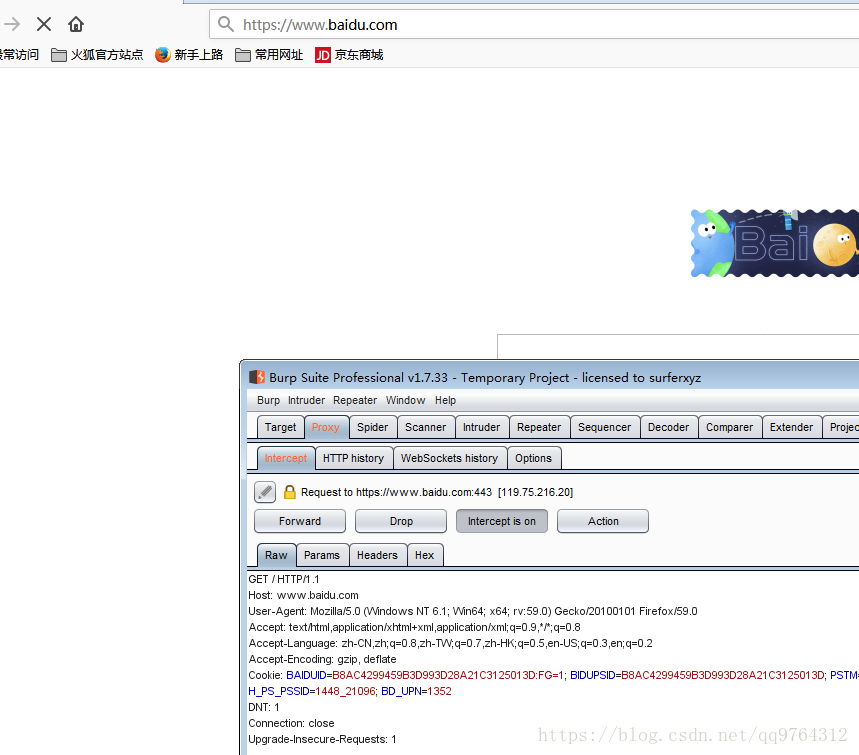Click the baidu.com URL address field
Viewport: 859px width, 755px height.
point(534,25)
